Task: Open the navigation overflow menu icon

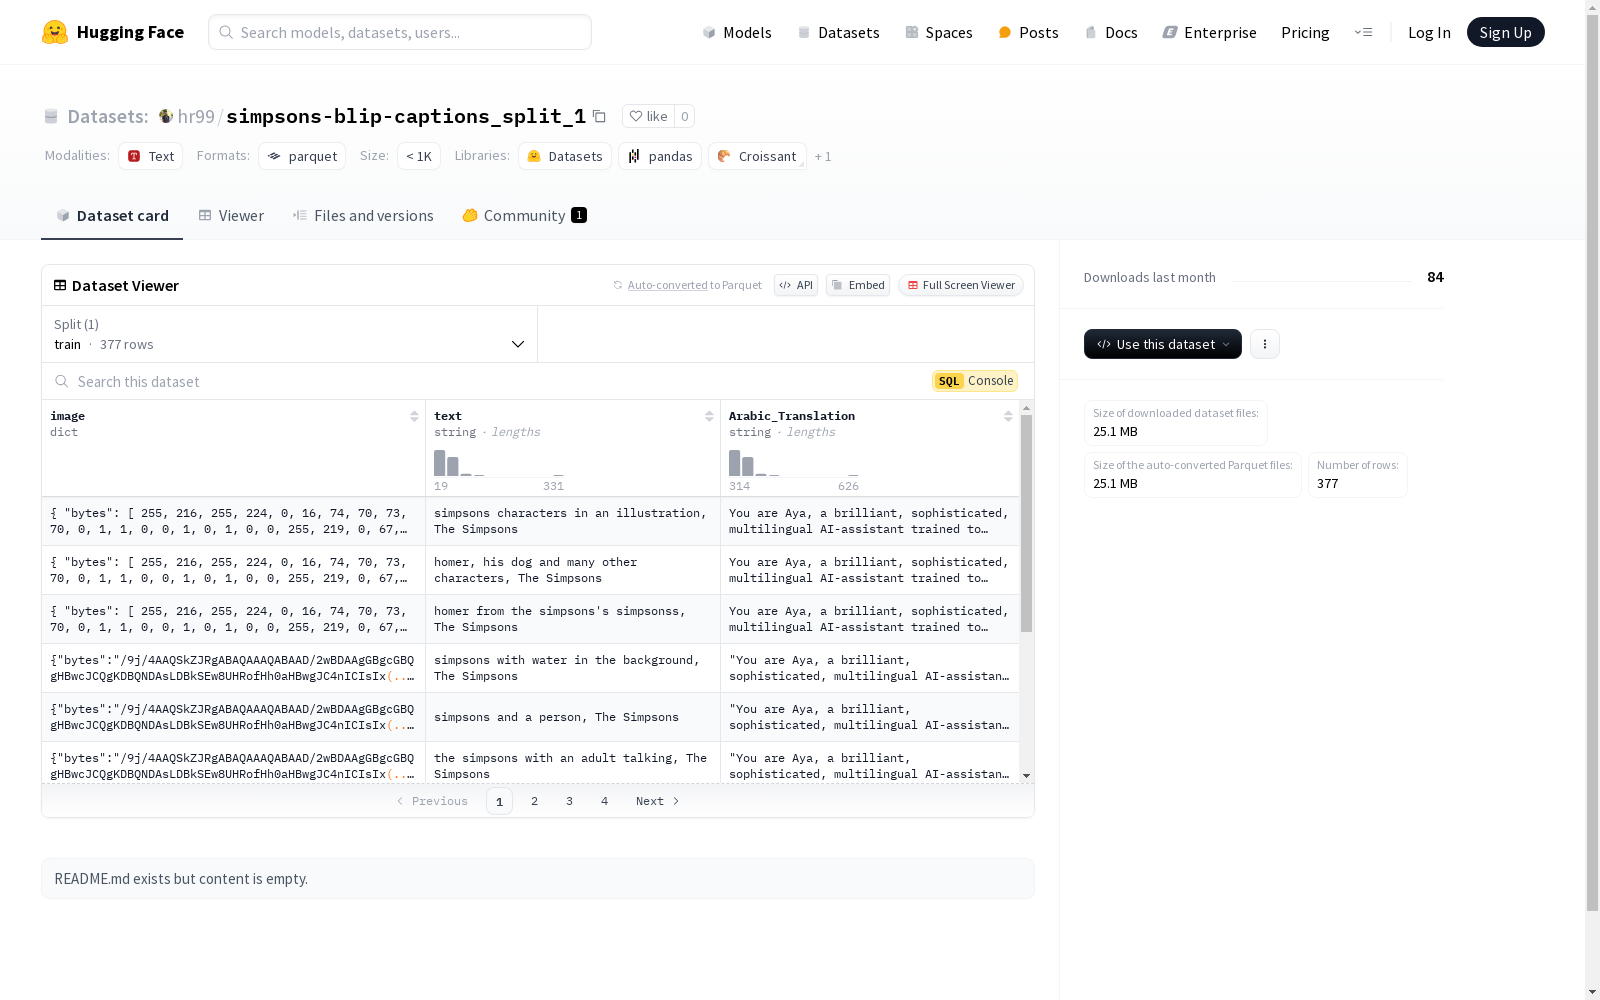Action: pos(1363,32)
